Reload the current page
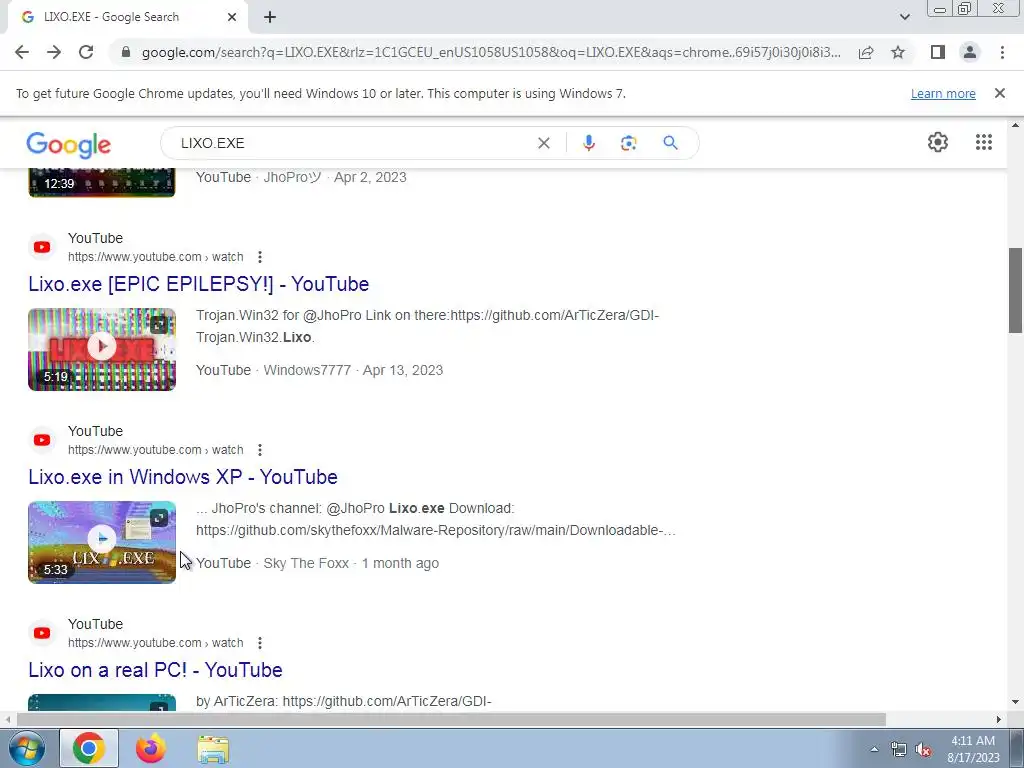Viewport: 1024px width, 768px height. click(x=86, y=52)
